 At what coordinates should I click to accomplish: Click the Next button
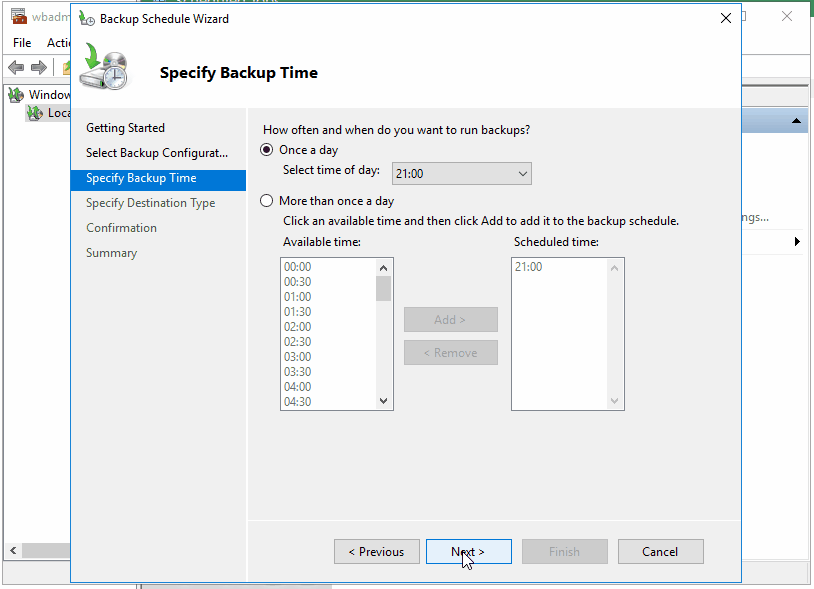[468, 551]
